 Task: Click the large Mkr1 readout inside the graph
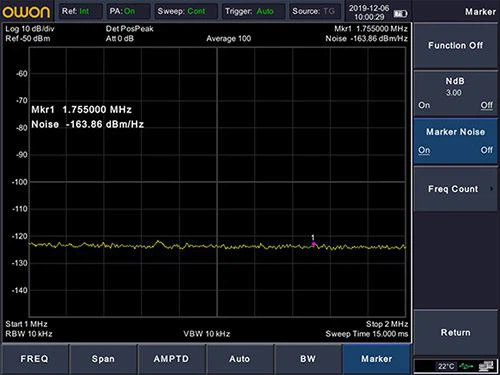point(81,110)
